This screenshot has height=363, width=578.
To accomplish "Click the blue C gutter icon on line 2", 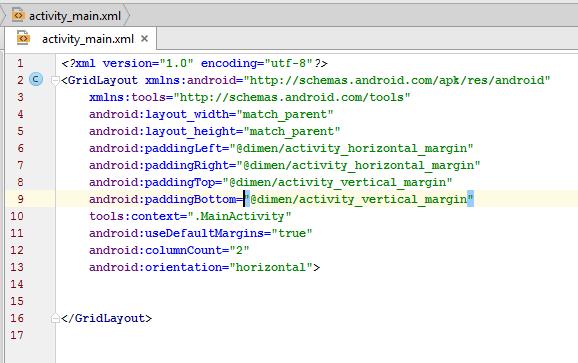I will click(x=36, y=79).
